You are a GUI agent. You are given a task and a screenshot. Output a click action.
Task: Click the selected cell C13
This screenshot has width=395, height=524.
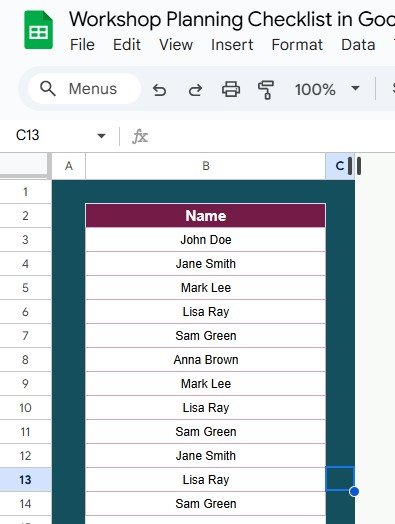coord(340,479)
